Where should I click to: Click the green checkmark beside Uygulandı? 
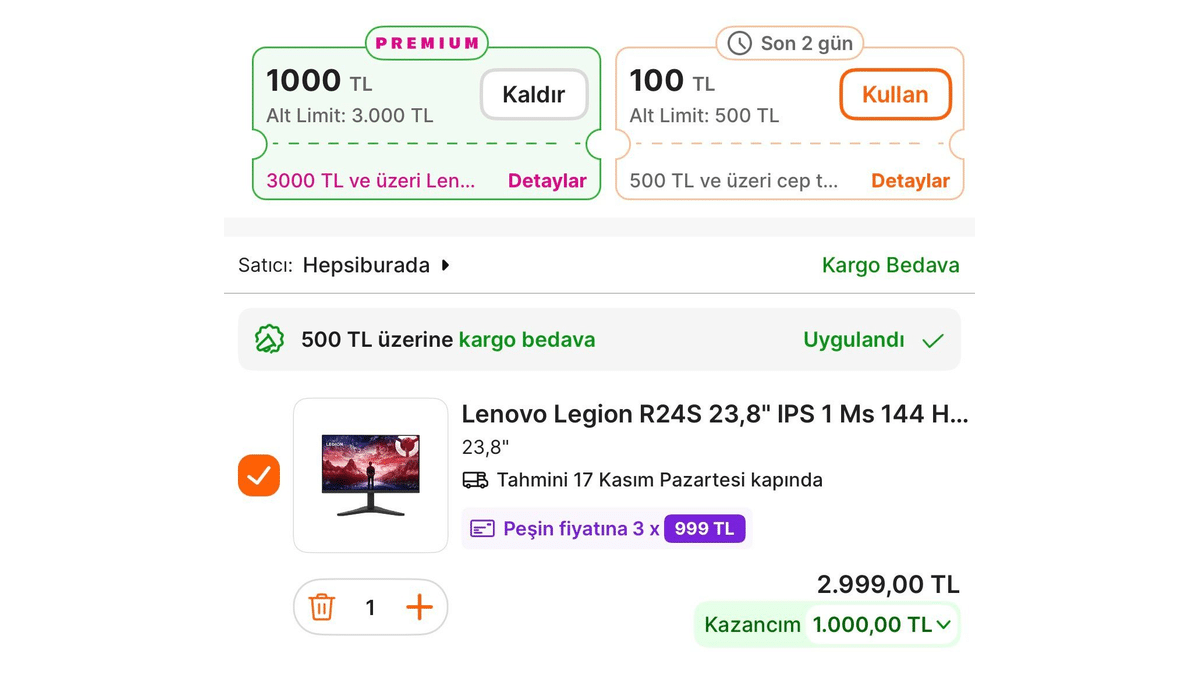(x=932, y=339)
